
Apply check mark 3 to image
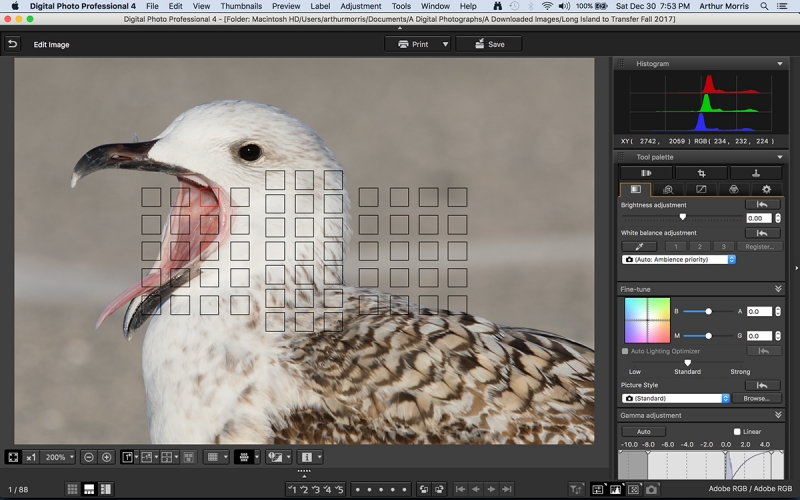(x=316, y=489)
